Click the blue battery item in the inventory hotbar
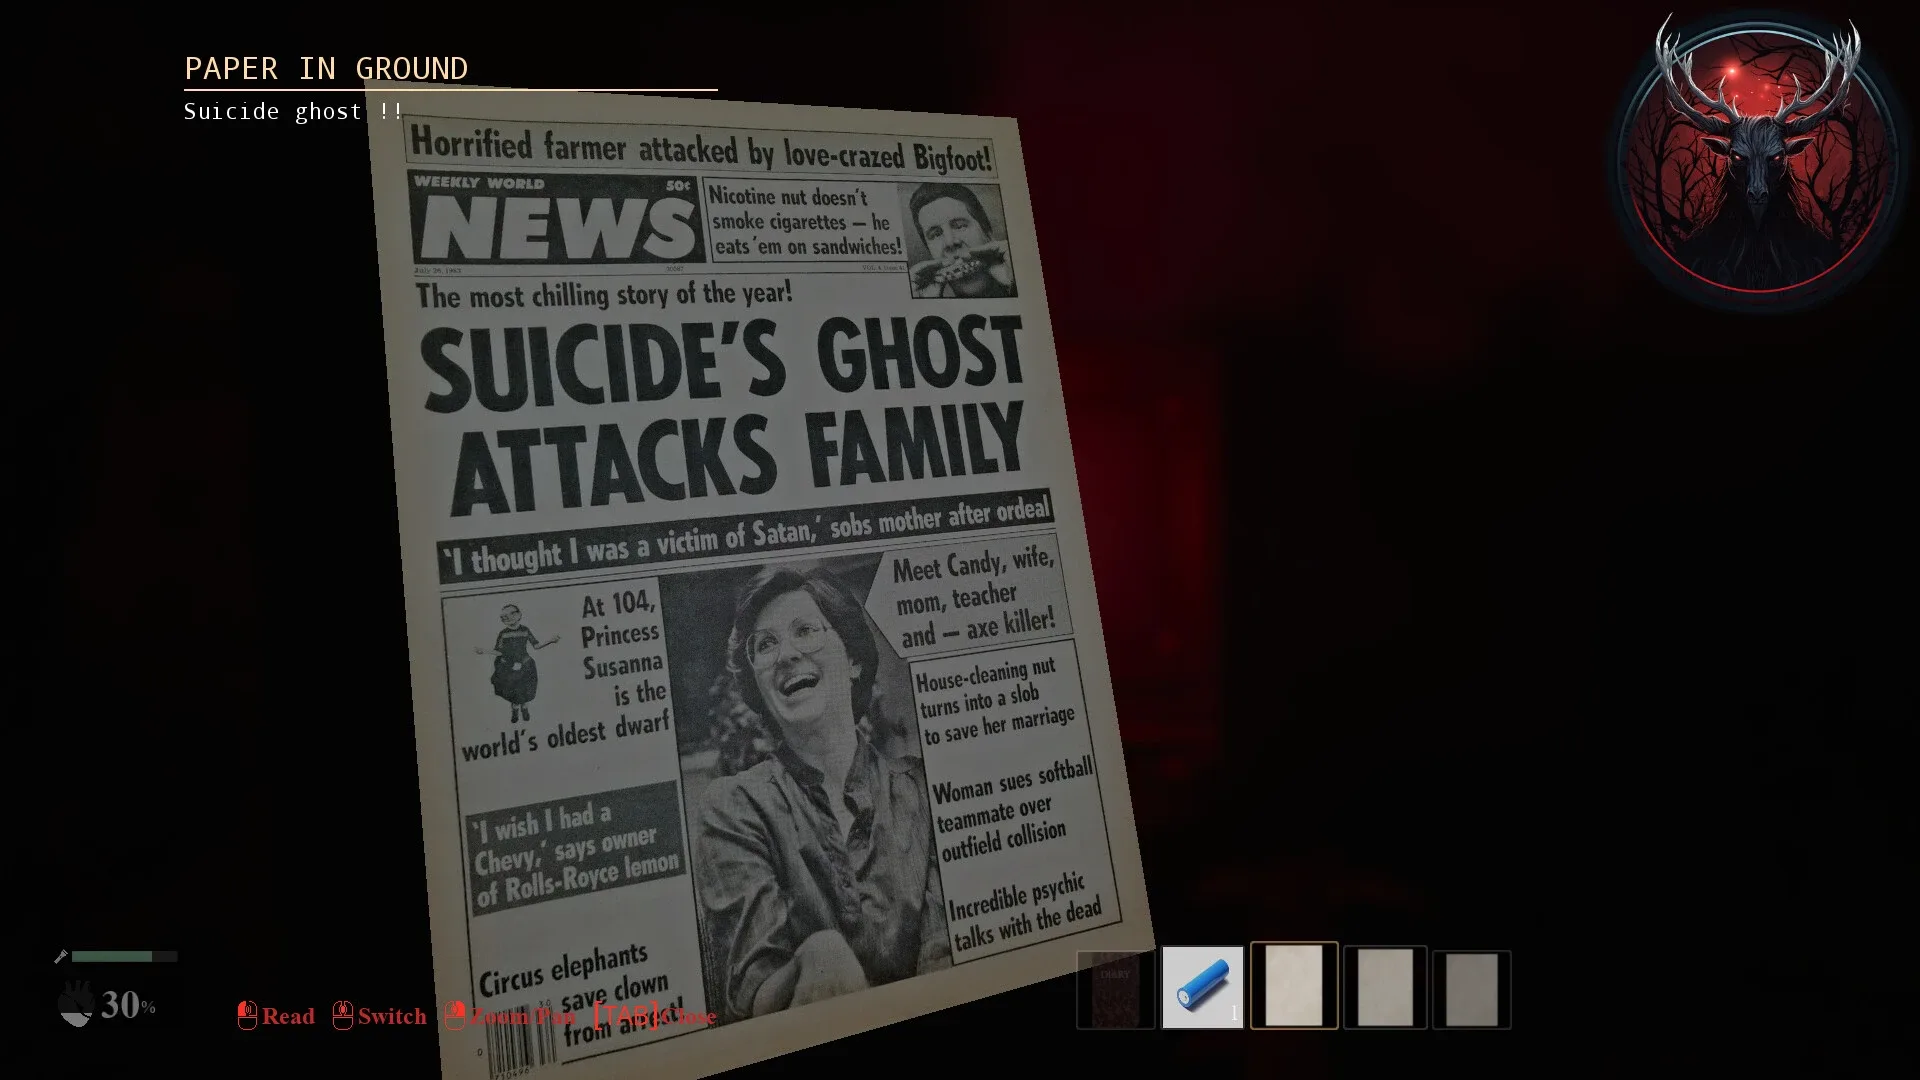This screenshot has height=1080, width=1920. 1204,985
